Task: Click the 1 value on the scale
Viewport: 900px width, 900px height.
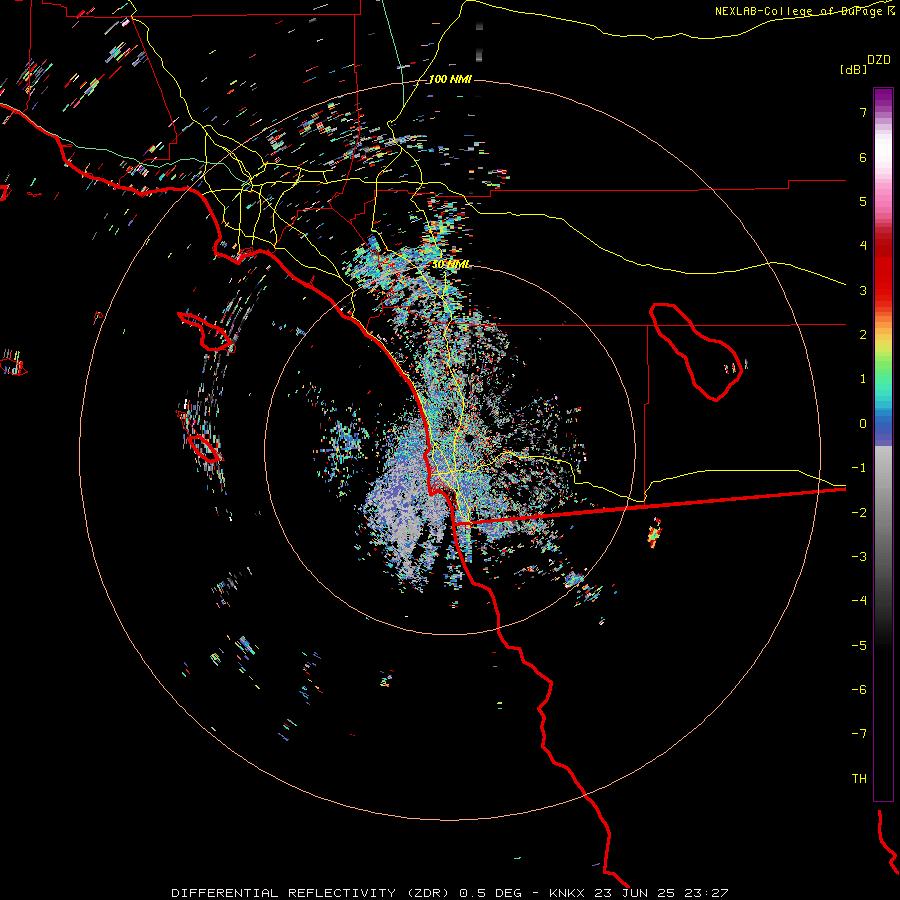Action: [863, 378]
